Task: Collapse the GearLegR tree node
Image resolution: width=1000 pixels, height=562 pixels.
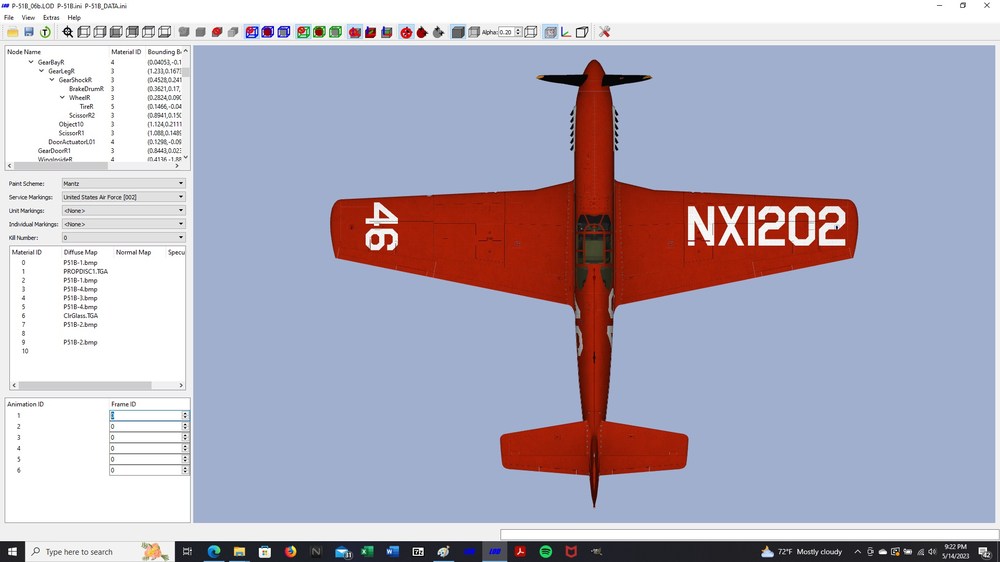Action: point(41,71)
